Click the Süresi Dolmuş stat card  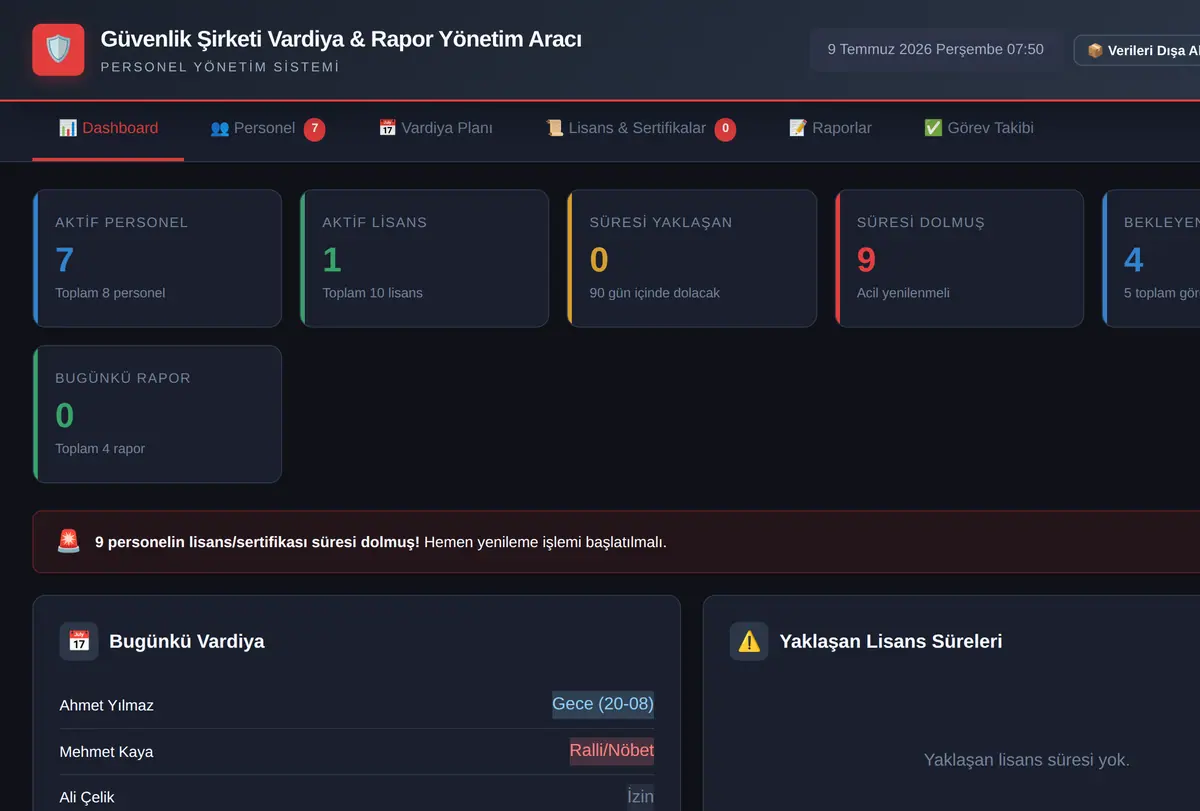click(x=959, y=258)
